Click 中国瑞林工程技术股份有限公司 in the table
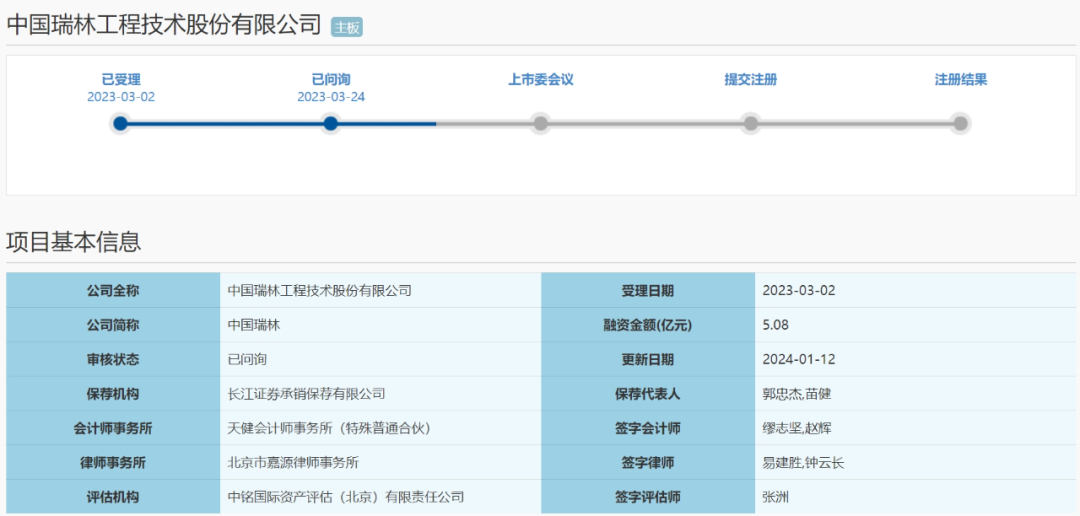This screenshot has width=1080, height=516. [x=320, y=291]
